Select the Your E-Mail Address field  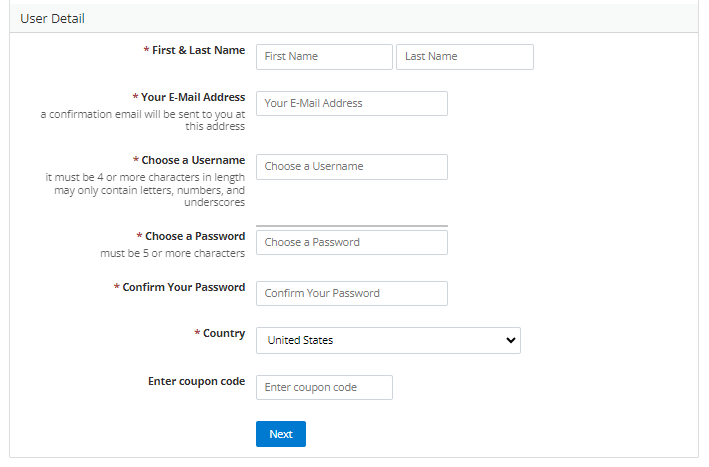351,104
